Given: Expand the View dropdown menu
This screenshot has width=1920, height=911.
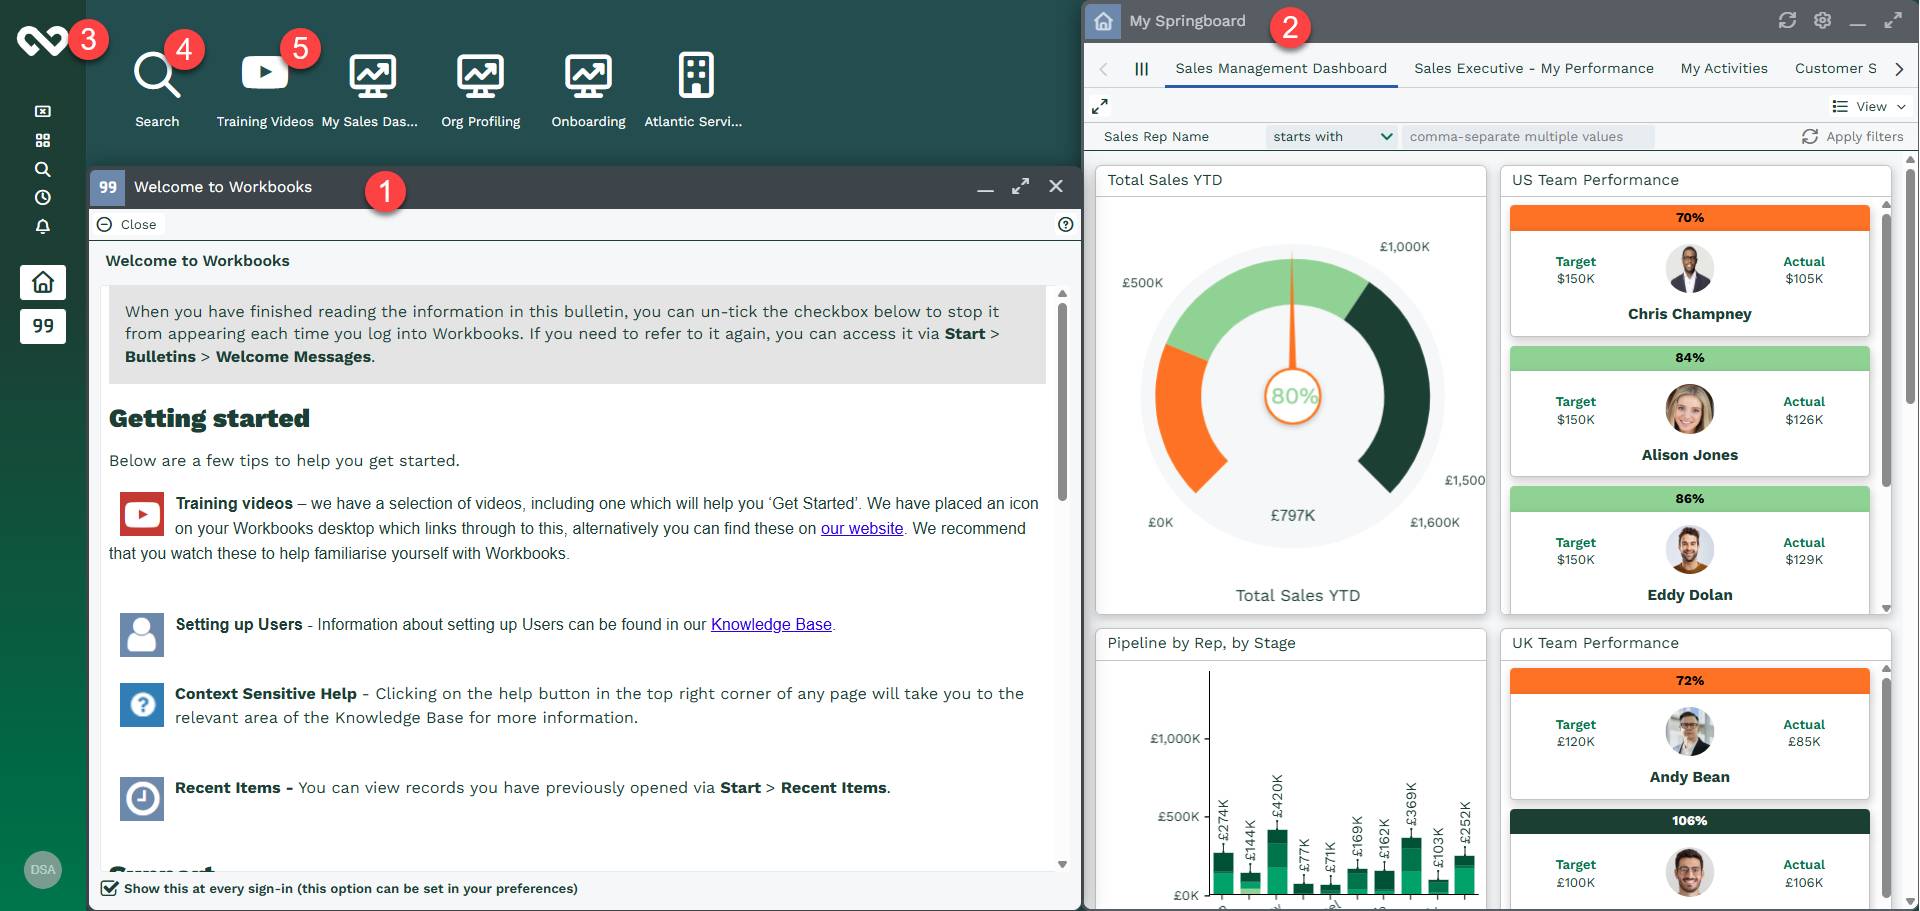Looking at the screenshot, I should pos(1869,107).
